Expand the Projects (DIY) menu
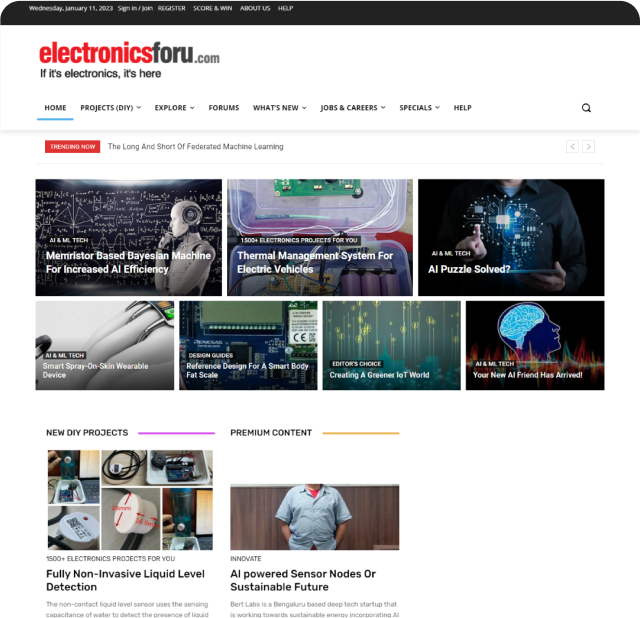 coord(111,108)
